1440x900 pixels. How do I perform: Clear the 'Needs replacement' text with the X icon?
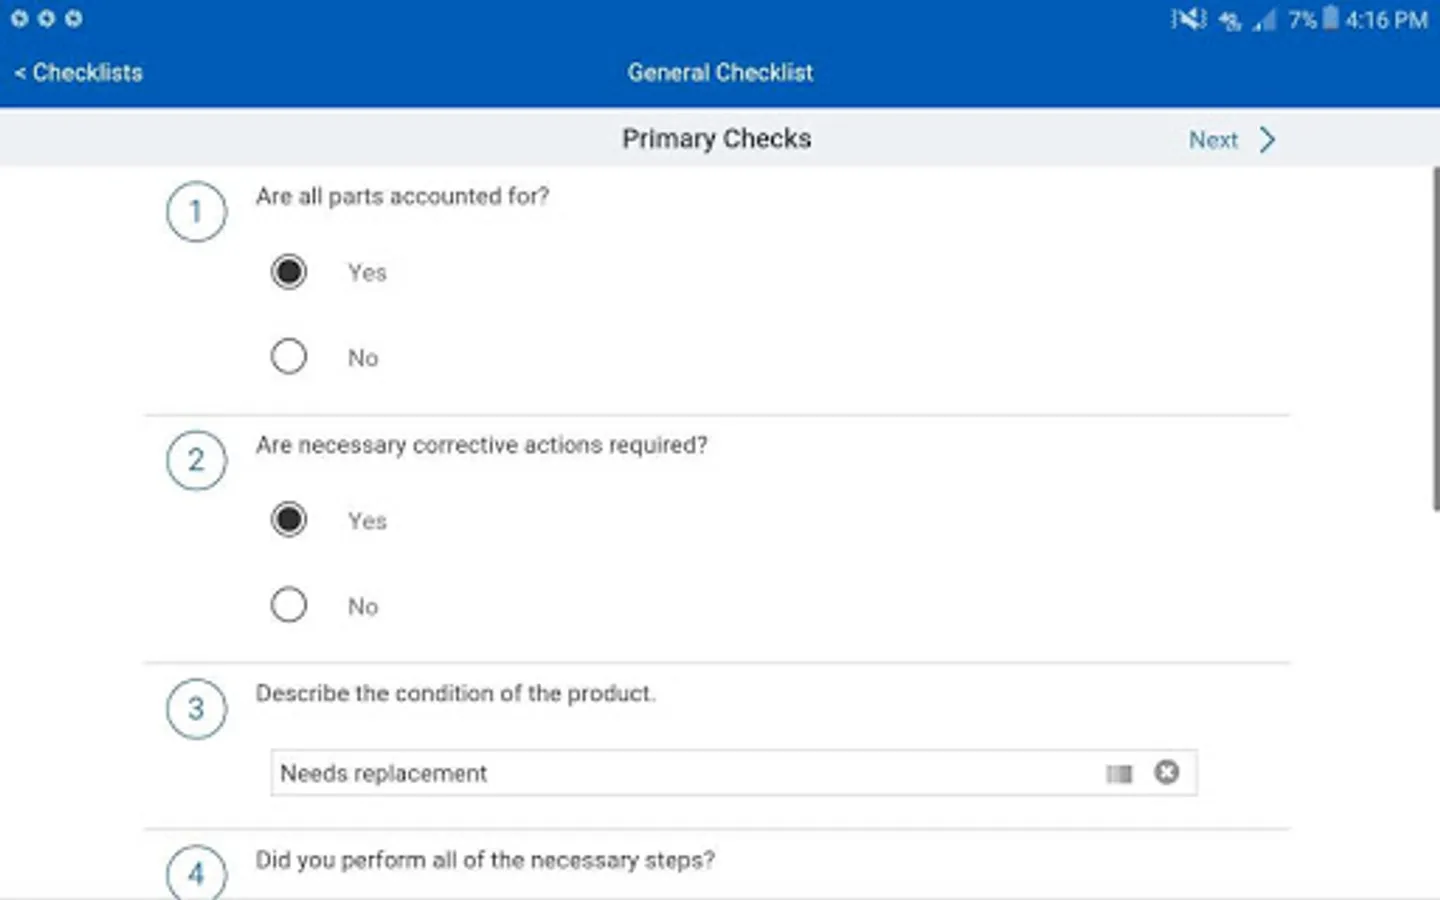[x=1166, y=772]
